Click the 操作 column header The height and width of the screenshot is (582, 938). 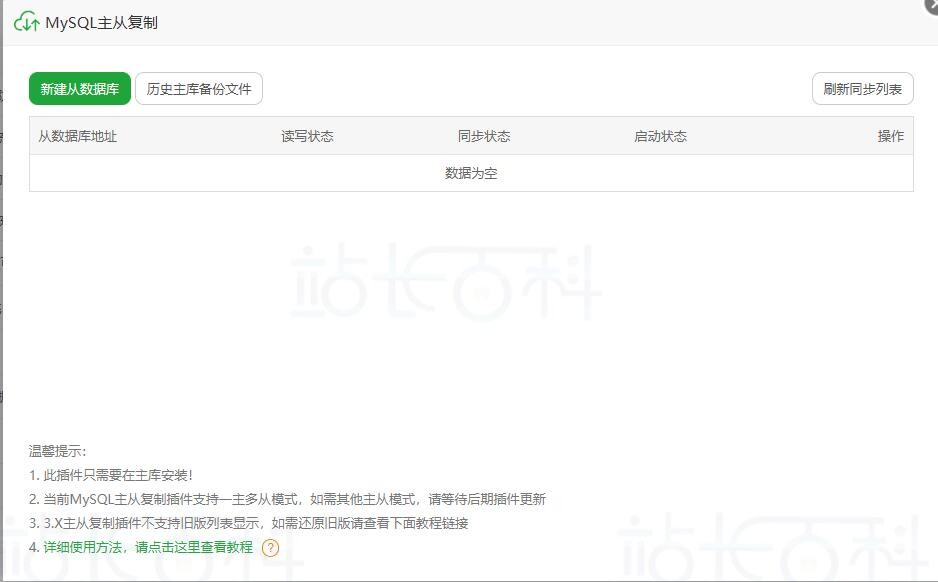coord(890,136)
